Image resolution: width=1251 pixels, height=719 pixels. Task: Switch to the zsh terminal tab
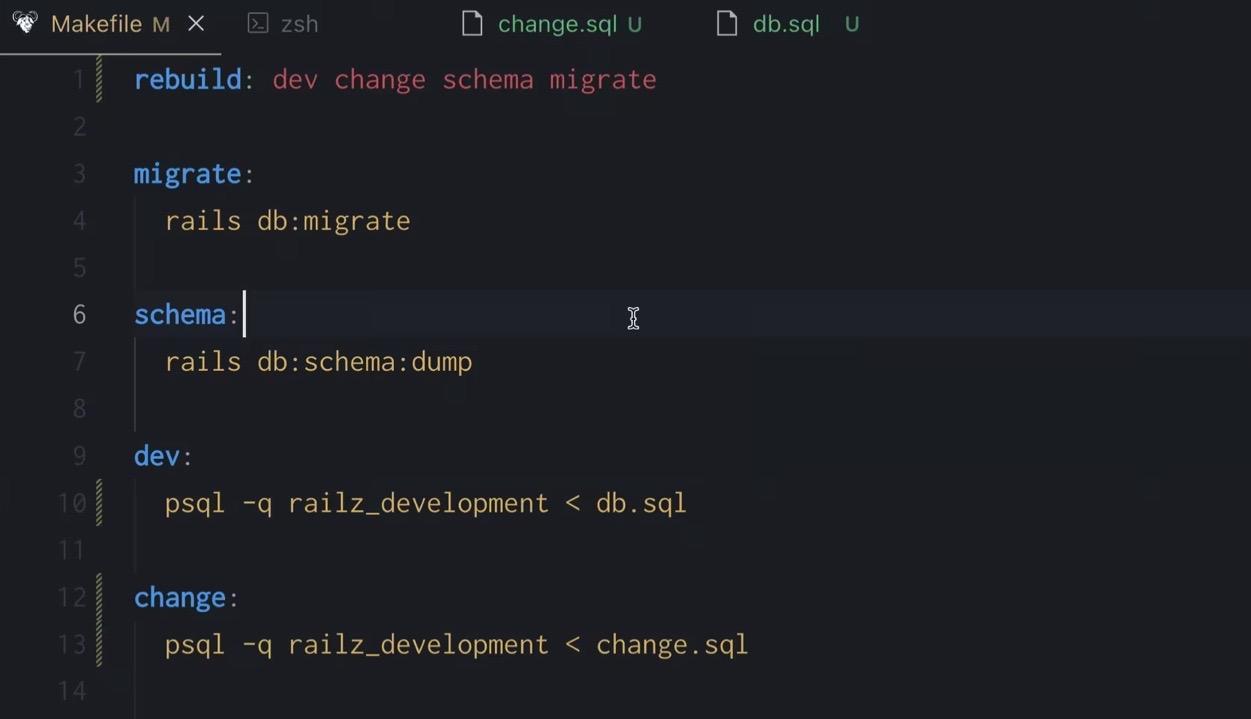pyautogui.click(x=299, y=24)
